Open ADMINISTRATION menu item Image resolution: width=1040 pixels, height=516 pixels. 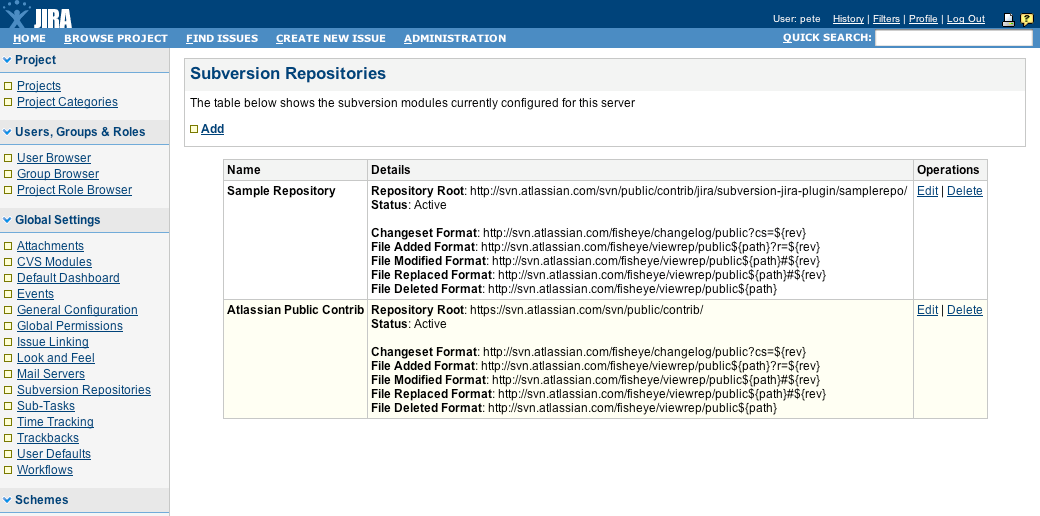pyautogui.click(x=455, y=38)
